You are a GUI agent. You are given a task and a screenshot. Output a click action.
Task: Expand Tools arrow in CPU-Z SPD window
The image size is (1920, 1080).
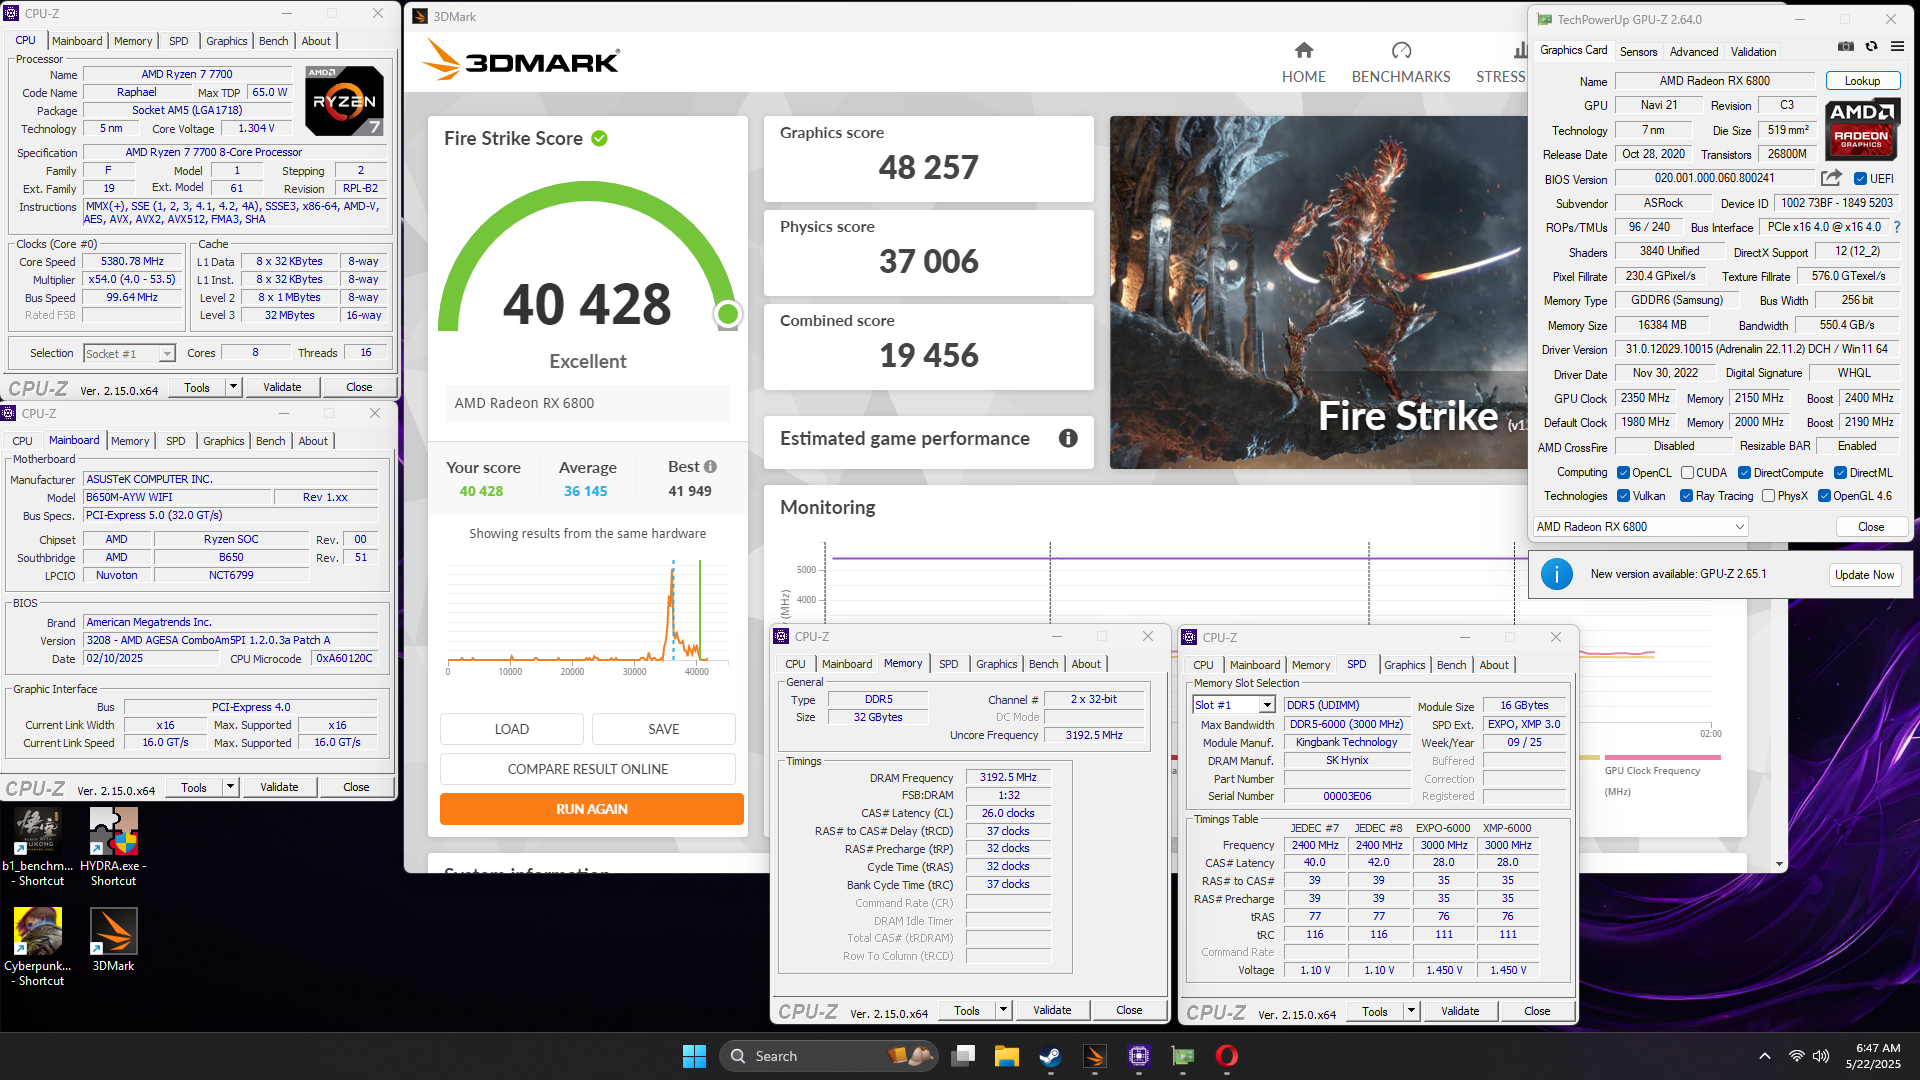[x=1411, y=1011]
